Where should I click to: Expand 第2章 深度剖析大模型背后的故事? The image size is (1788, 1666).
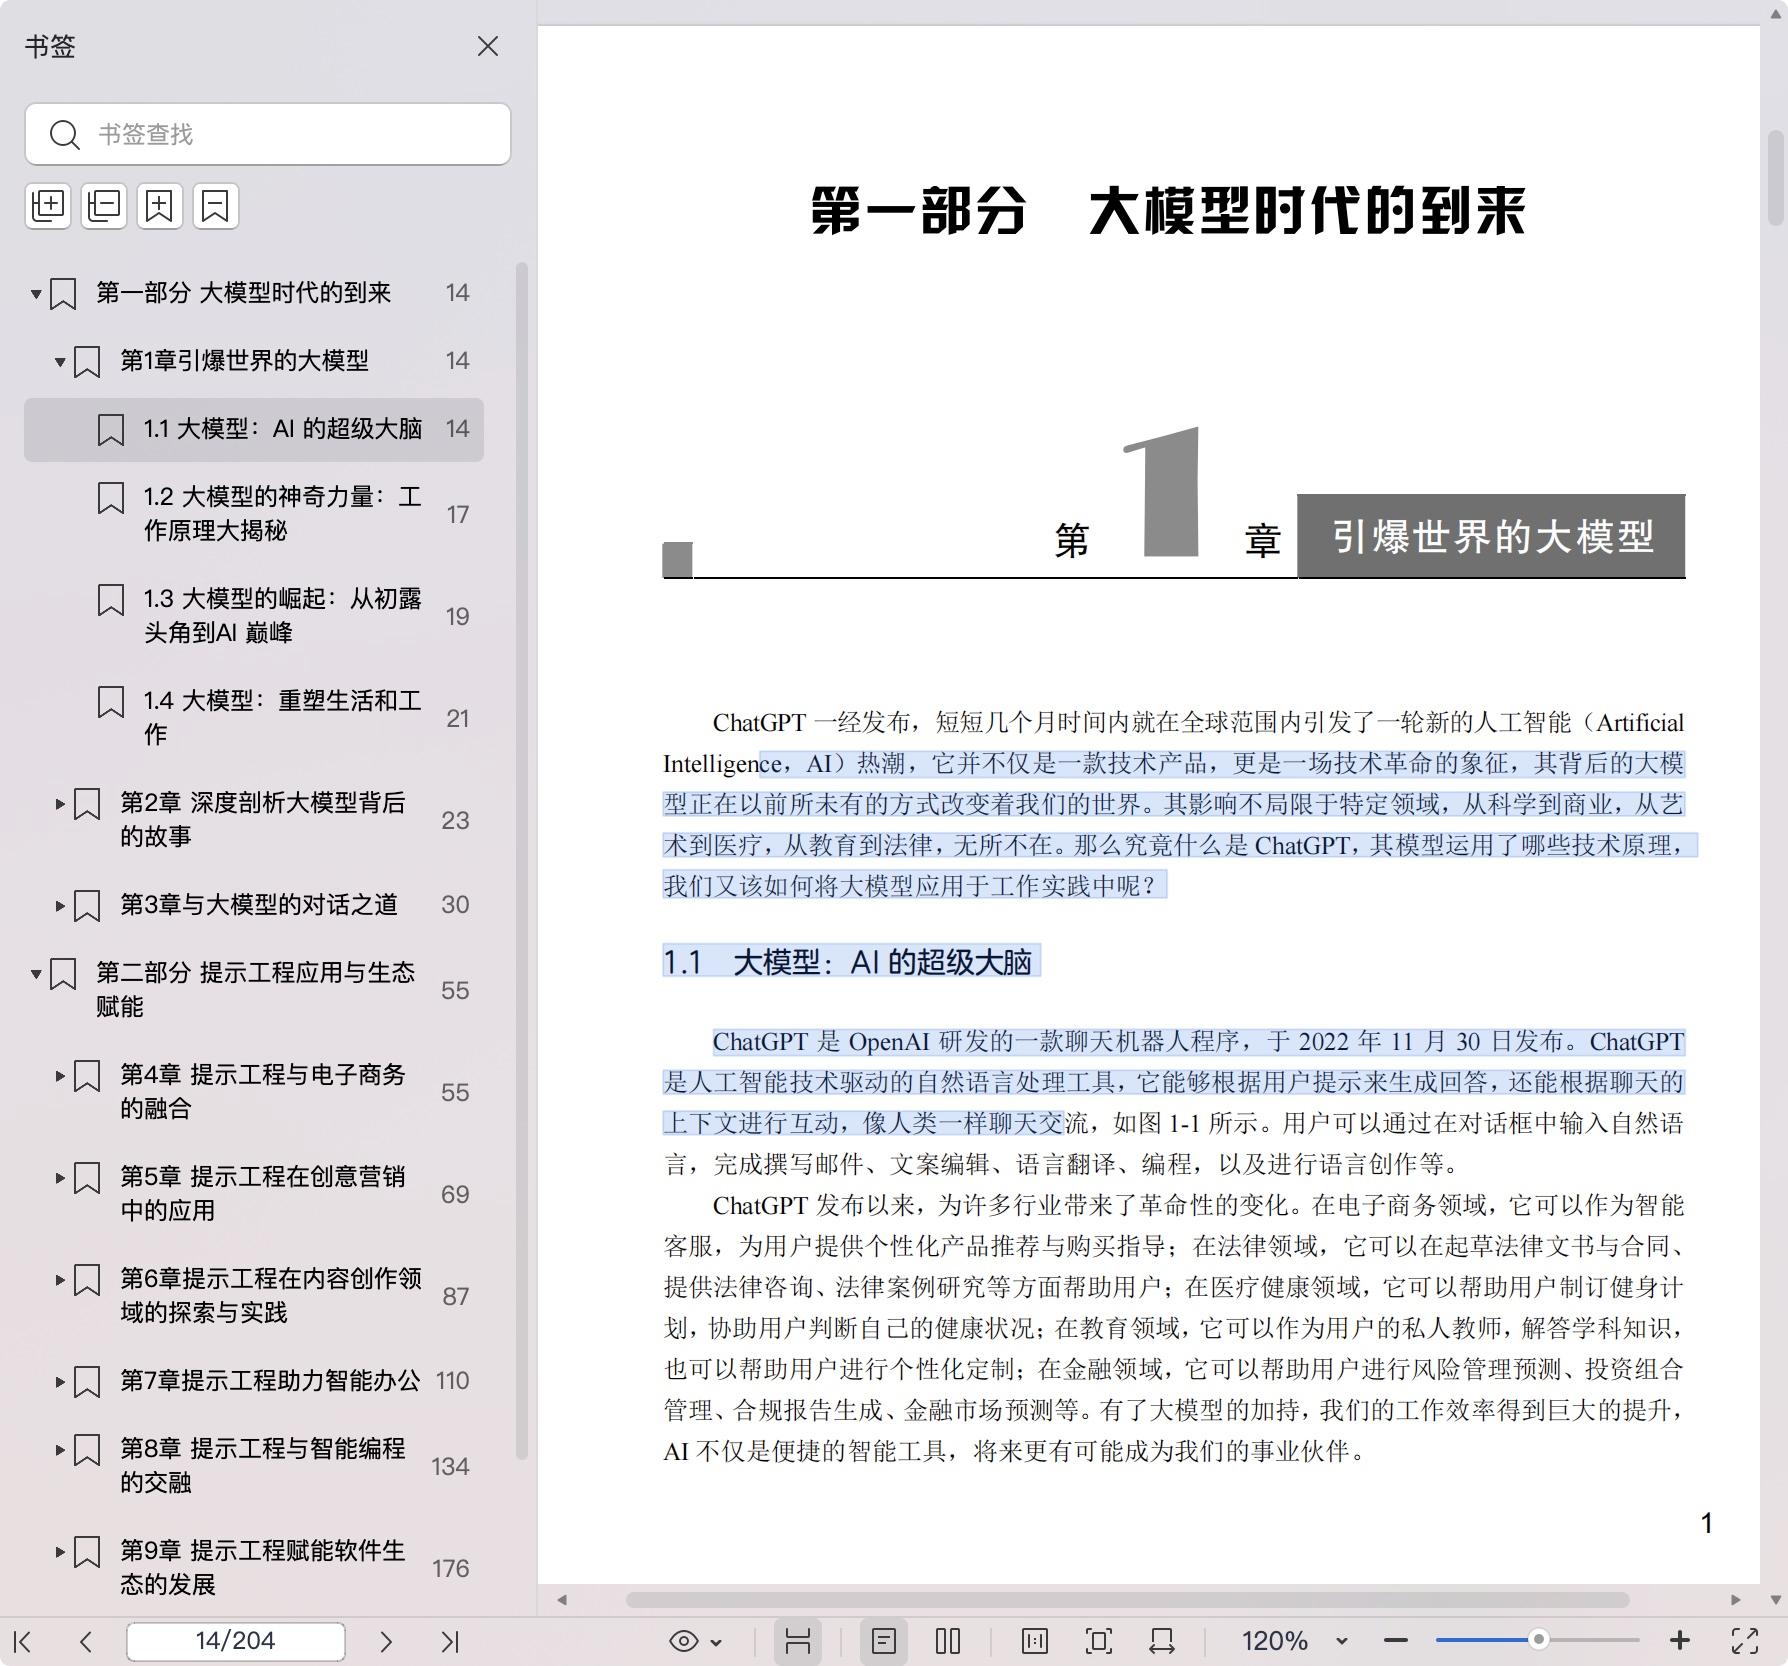coord(60,803)
